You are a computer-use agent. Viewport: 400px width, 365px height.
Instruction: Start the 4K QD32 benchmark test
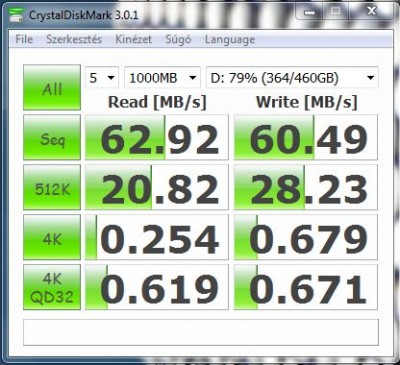tap(52, 287)
